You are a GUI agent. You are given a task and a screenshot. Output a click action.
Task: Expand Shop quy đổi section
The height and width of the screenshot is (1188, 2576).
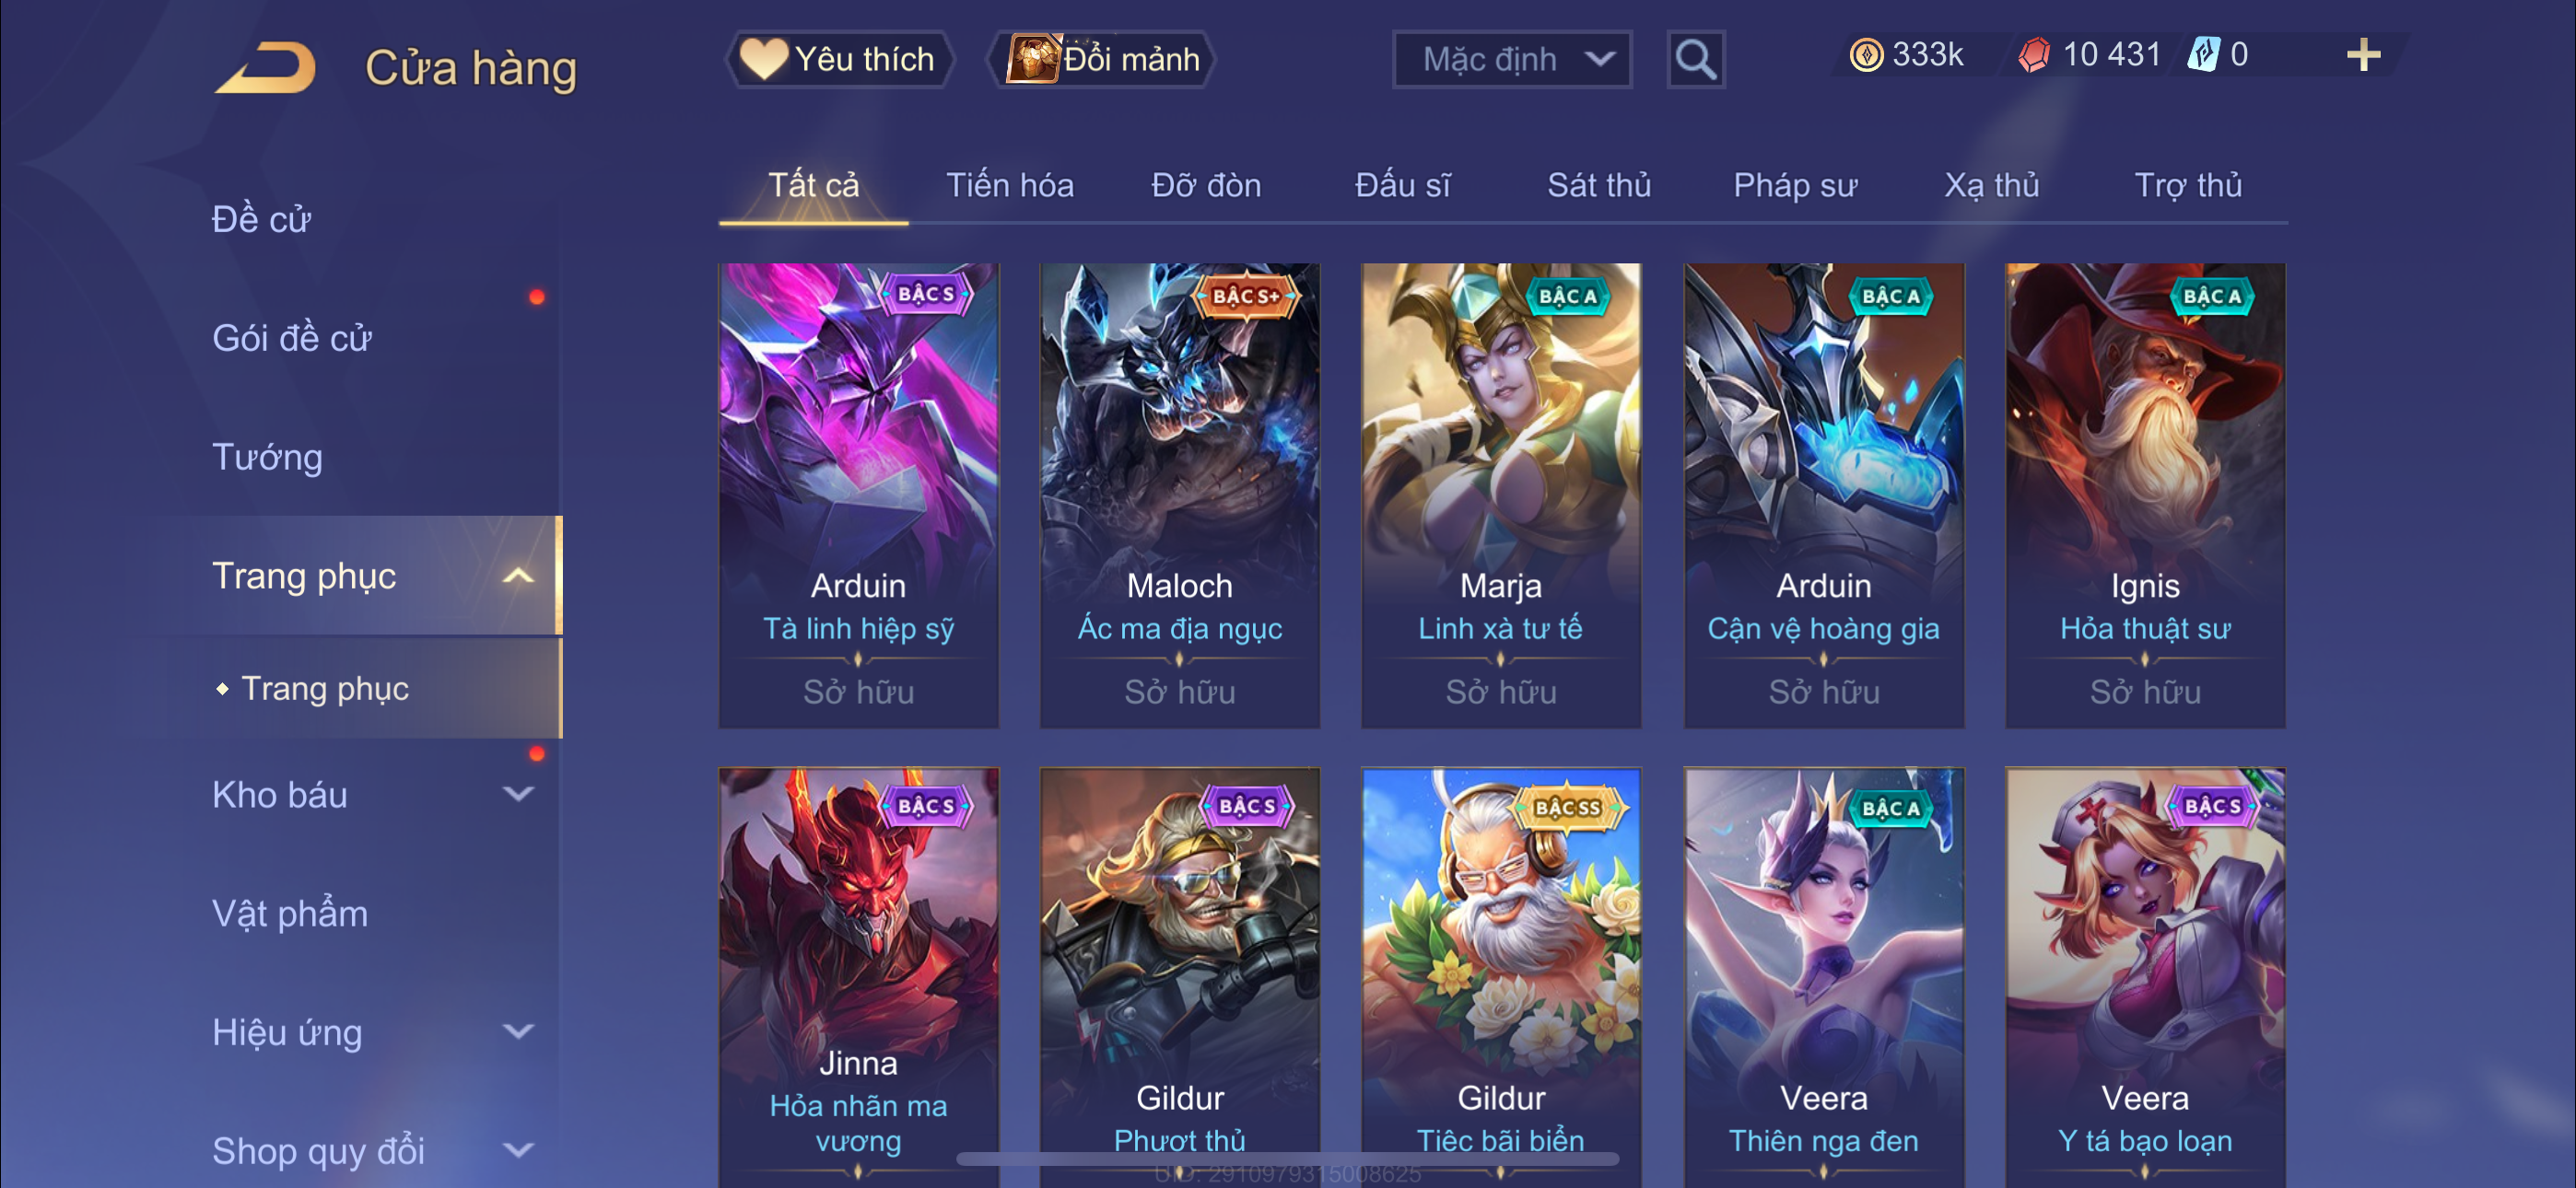[518, 1151]
